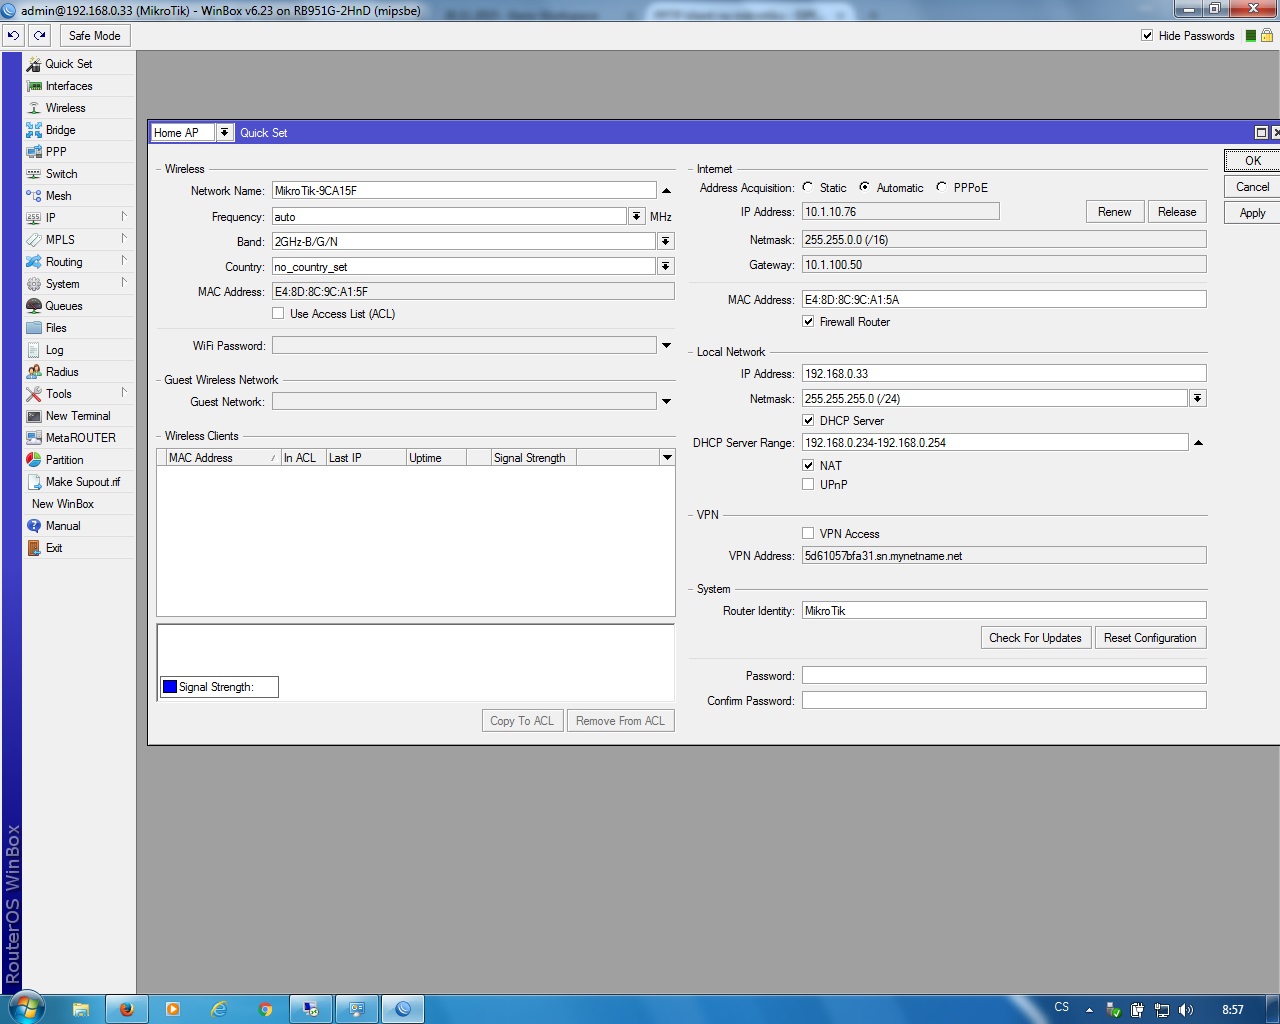Click the Release button

pos(1177,212)
